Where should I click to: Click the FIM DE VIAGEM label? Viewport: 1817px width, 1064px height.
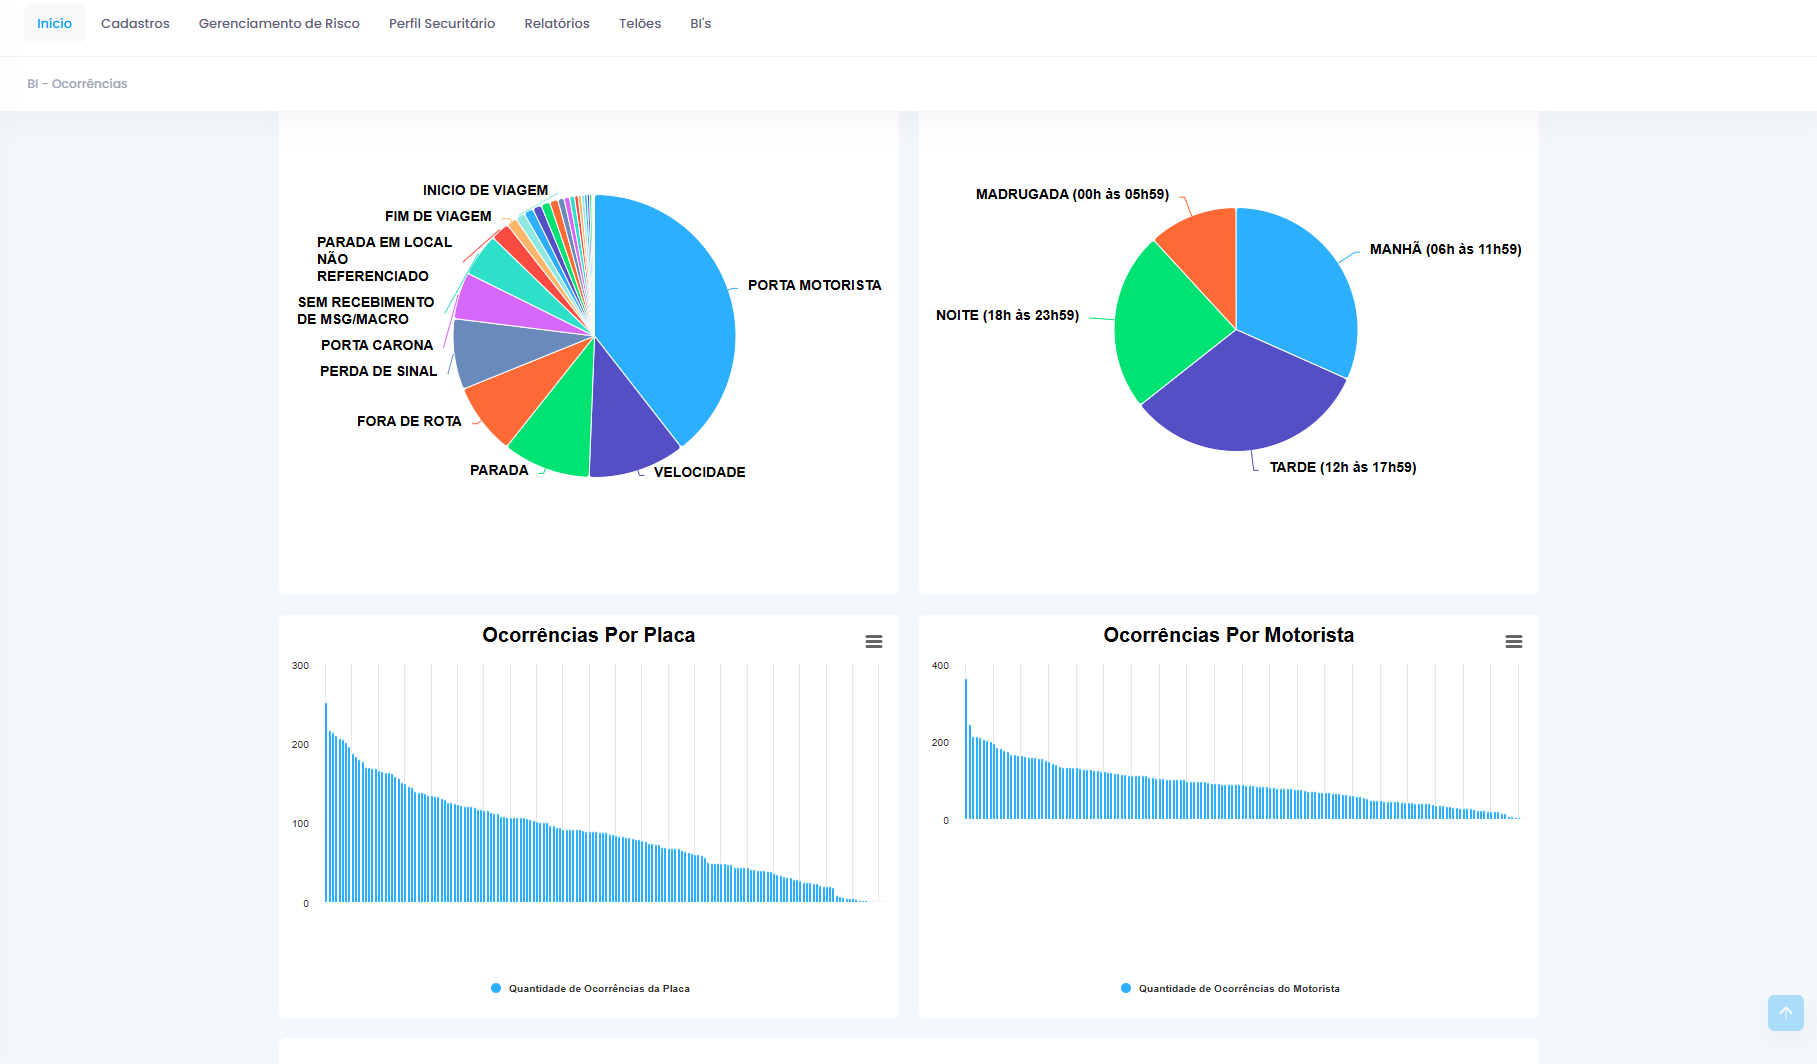pos(438,216)
